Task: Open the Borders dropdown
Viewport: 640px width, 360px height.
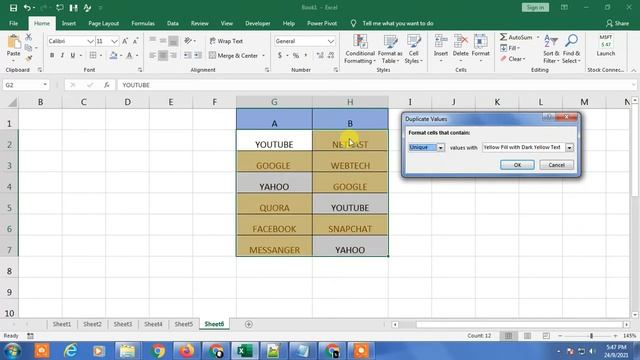Action: [101, 56]
